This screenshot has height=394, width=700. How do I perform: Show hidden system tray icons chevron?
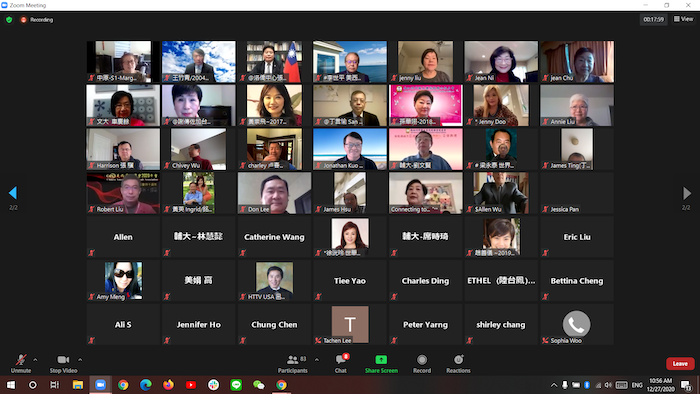pos(554,385)
